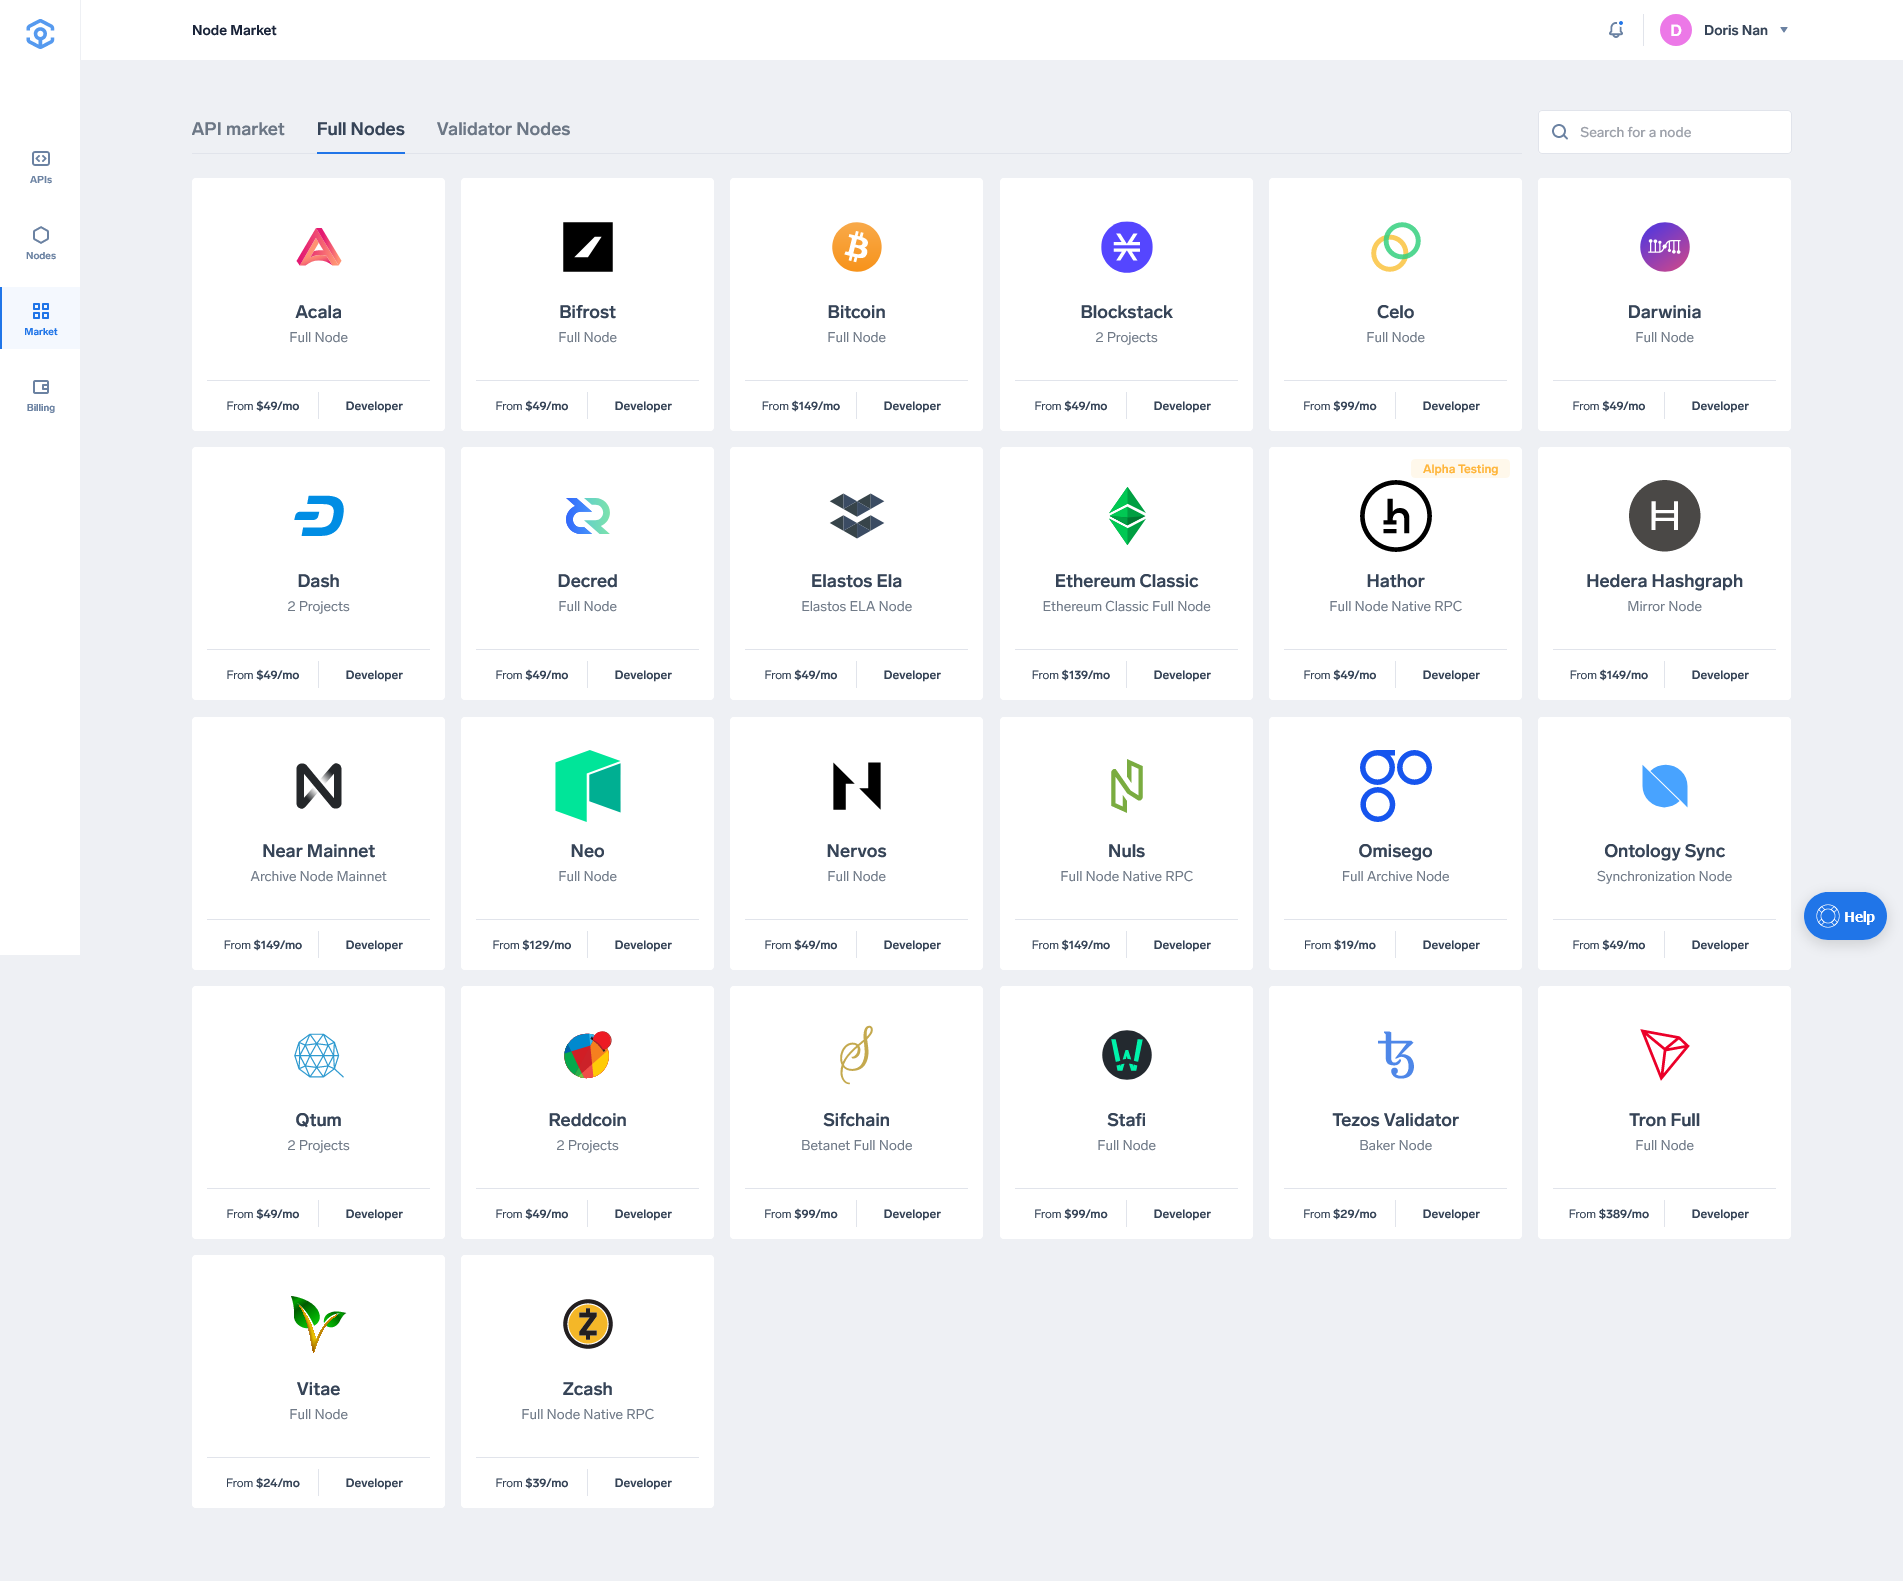Click the Market icon in the sidebar
Image resolution: width=1903 pixels, height=1581 pixels.
(40, 318)
